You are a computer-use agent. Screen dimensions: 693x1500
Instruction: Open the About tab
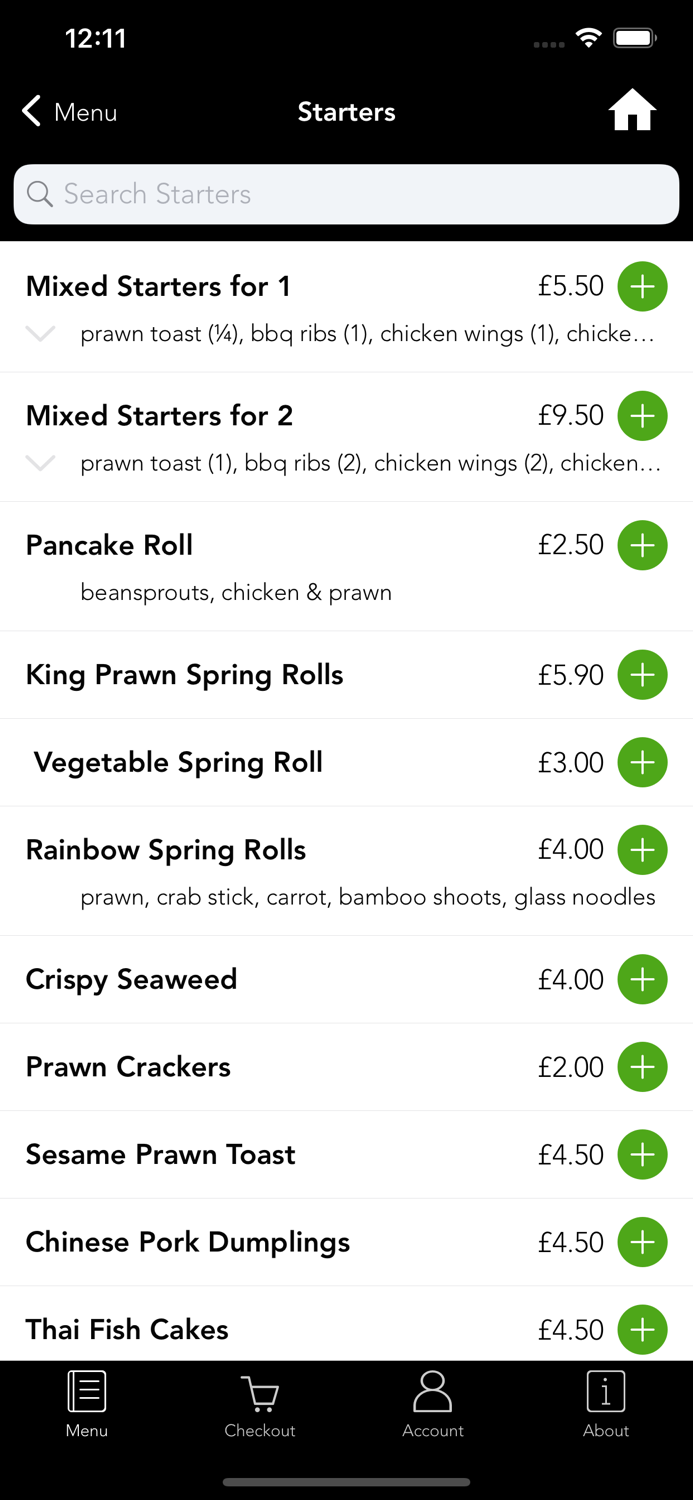click(606, 1404)
